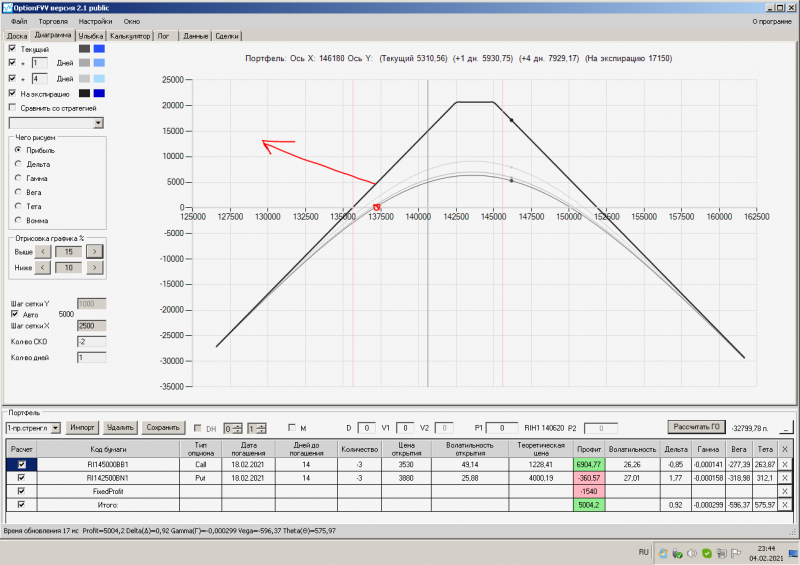Open the О программе menu item

click(772, 21)
